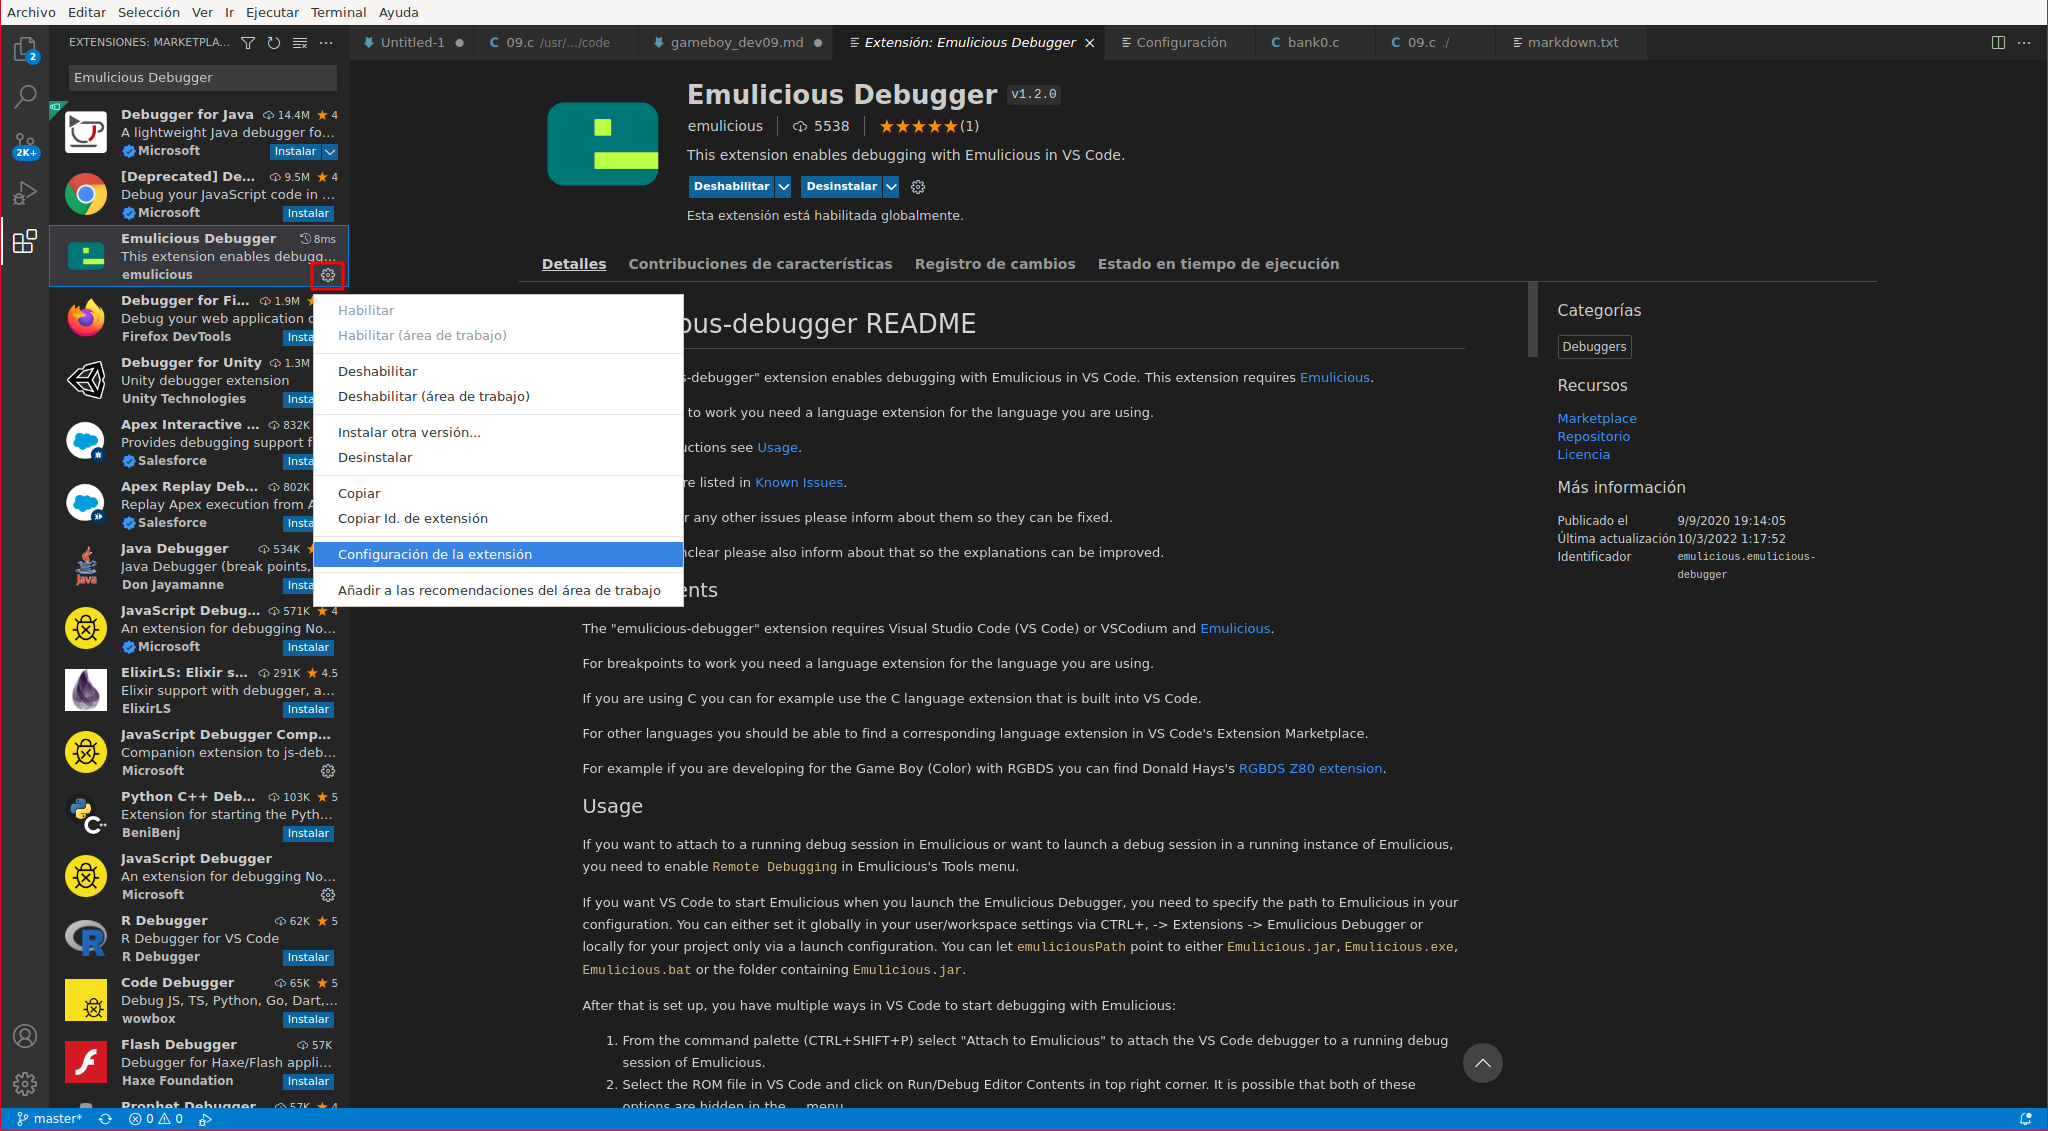Open the Search view icon
The height and width of the screenshot is (1131, 2048).
pos(25,97)
